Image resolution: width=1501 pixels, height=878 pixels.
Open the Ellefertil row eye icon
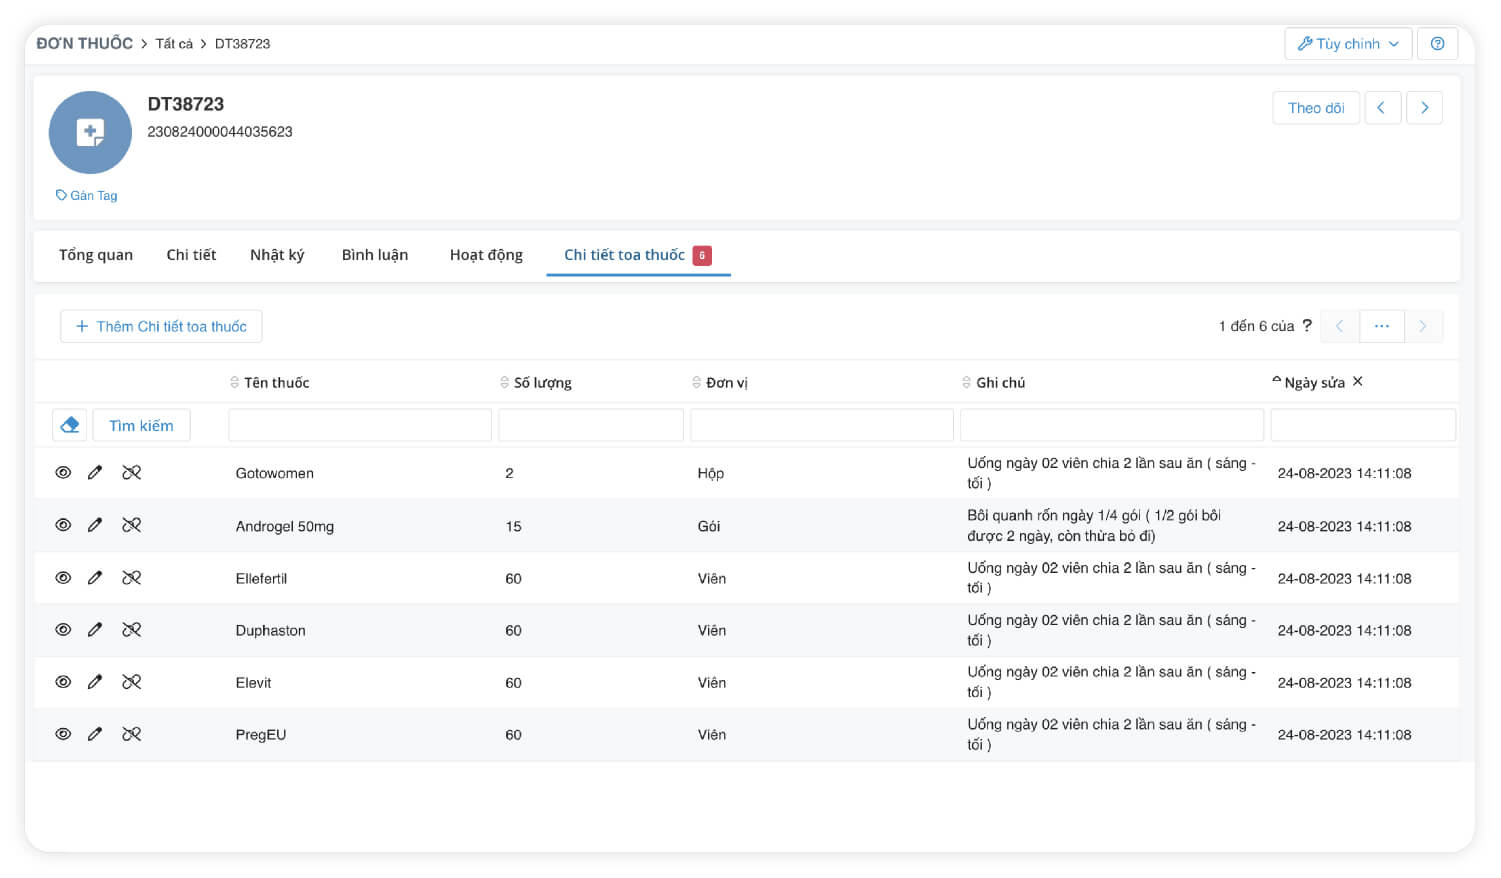(63, 578)
